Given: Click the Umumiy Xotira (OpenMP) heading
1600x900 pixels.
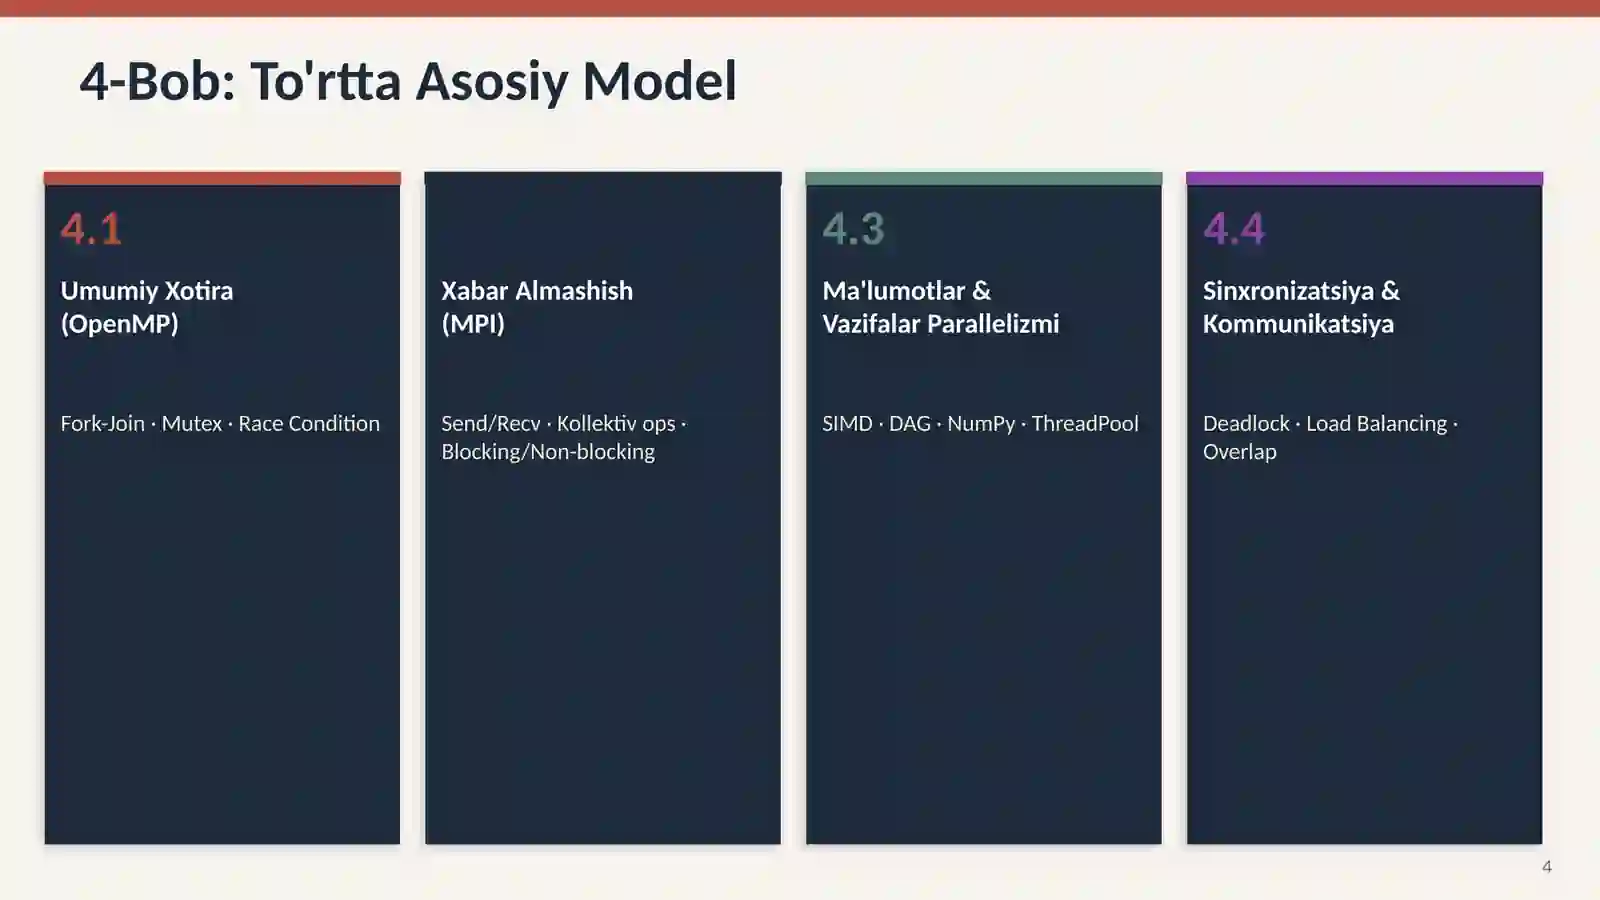Looking at the screenshot, I should click(x=147, y=307).
